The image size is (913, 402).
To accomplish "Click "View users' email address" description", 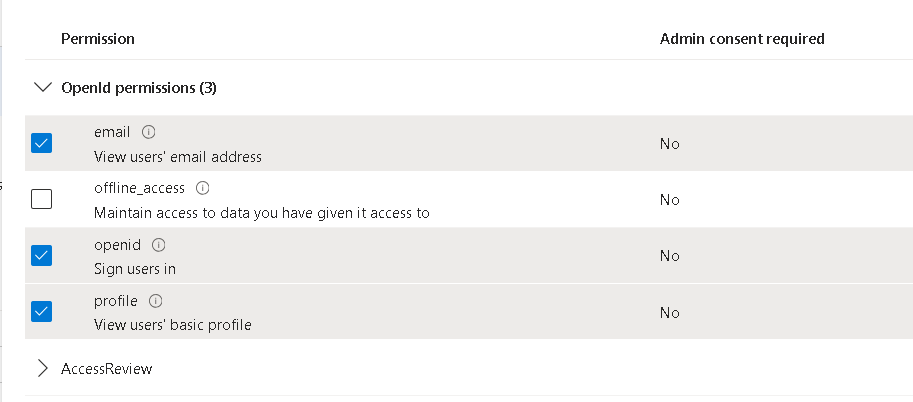I will tap(178, 157).
